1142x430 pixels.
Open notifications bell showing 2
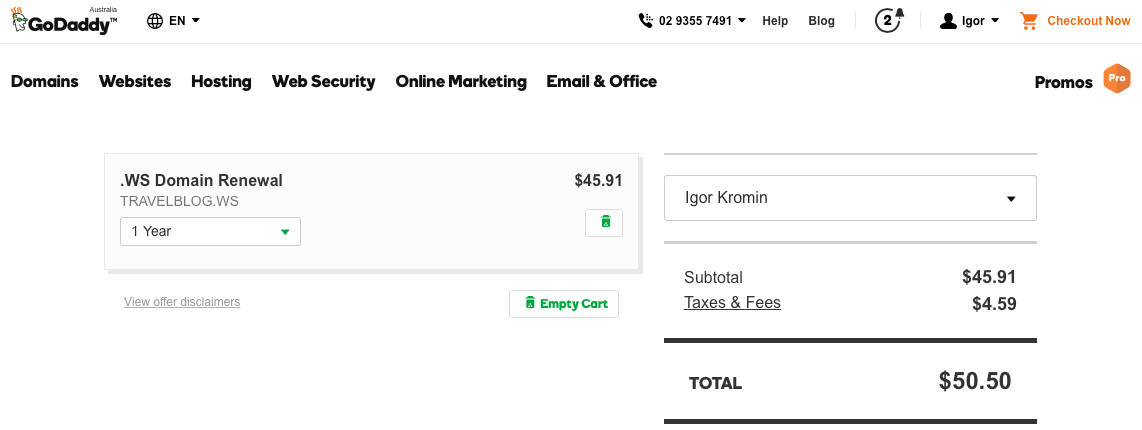(889, 20)
